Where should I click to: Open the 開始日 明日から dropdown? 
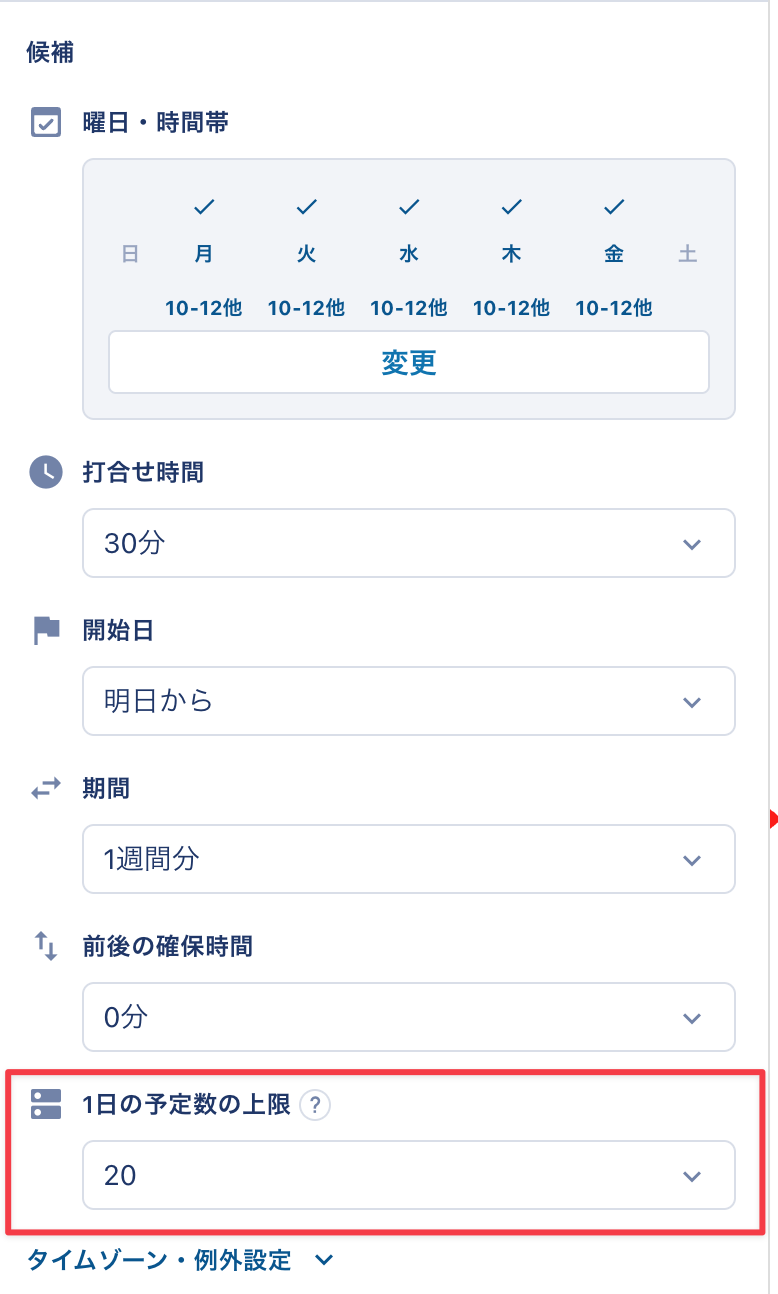coord(408,701)
